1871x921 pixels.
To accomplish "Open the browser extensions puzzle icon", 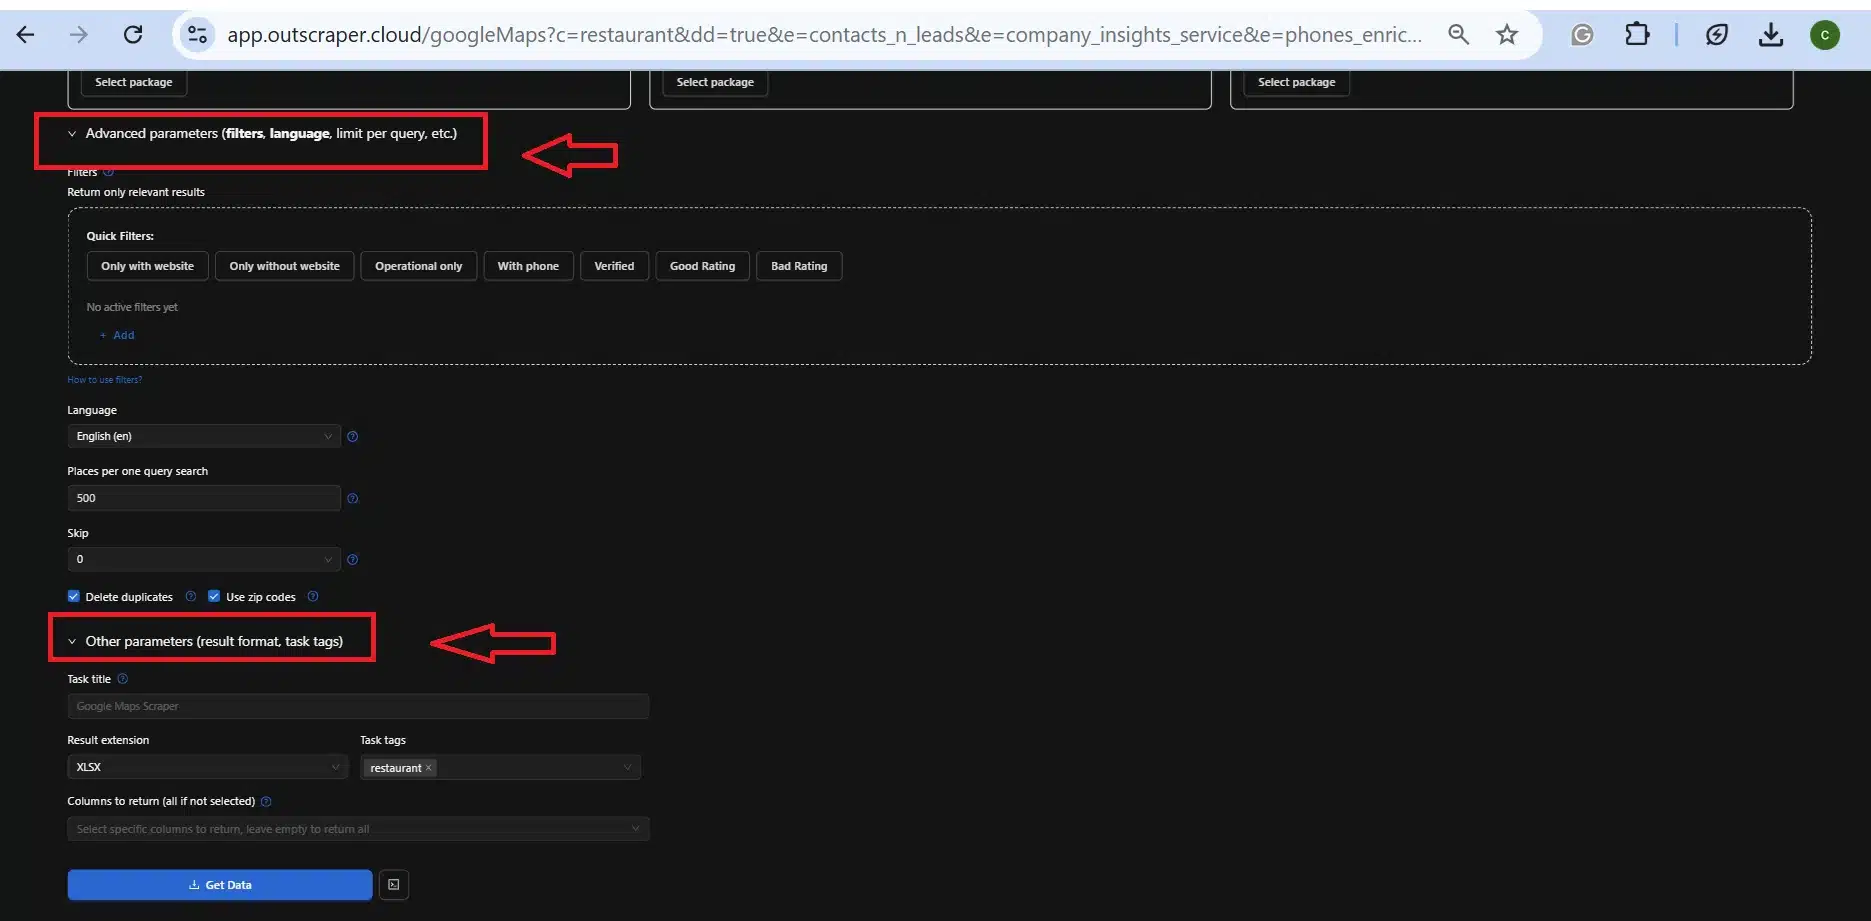I will tap(1637, 35).
